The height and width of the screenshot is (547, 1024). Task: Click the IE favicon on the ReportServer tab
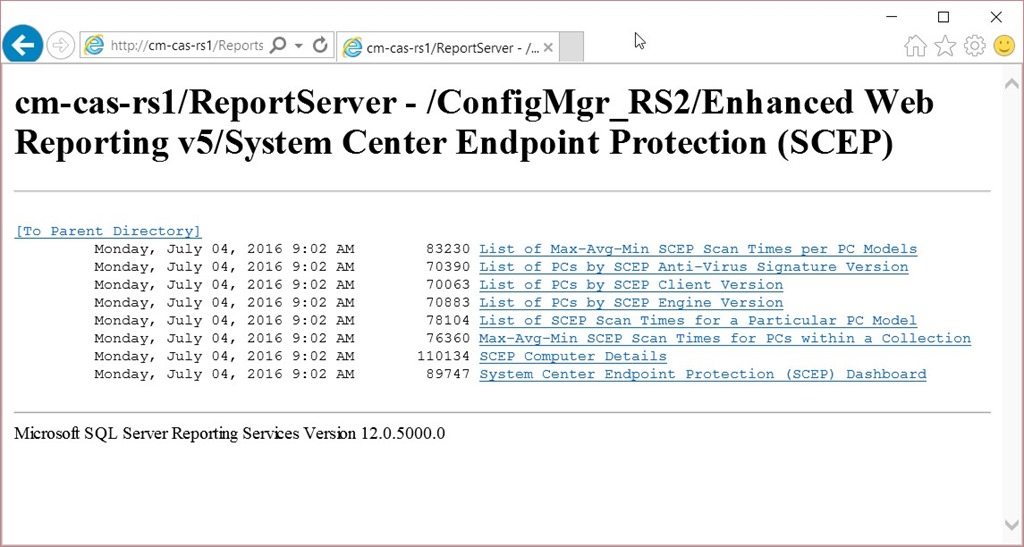pyautogui.click(x=352, y=47)
